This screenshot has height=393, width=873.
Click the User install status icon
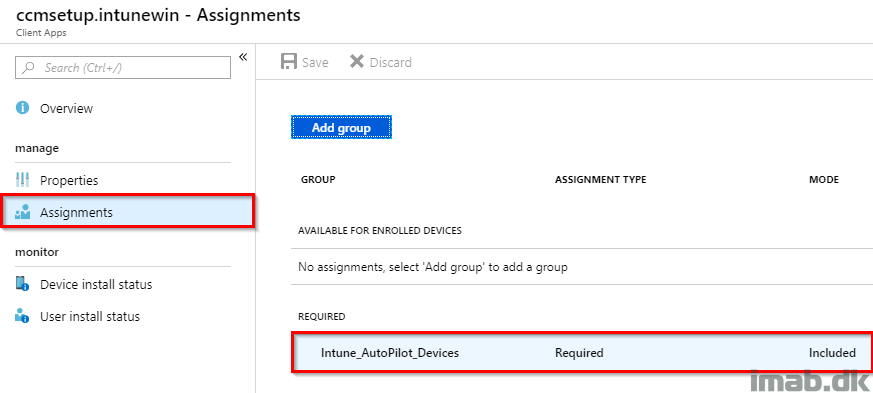pyautogui.click(x=22, y=316)
